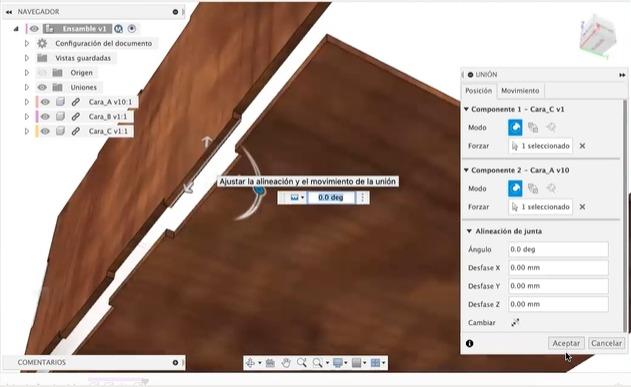Screen dimensions: 631x387
Task: Expand the Origen node
Action: 27,73
